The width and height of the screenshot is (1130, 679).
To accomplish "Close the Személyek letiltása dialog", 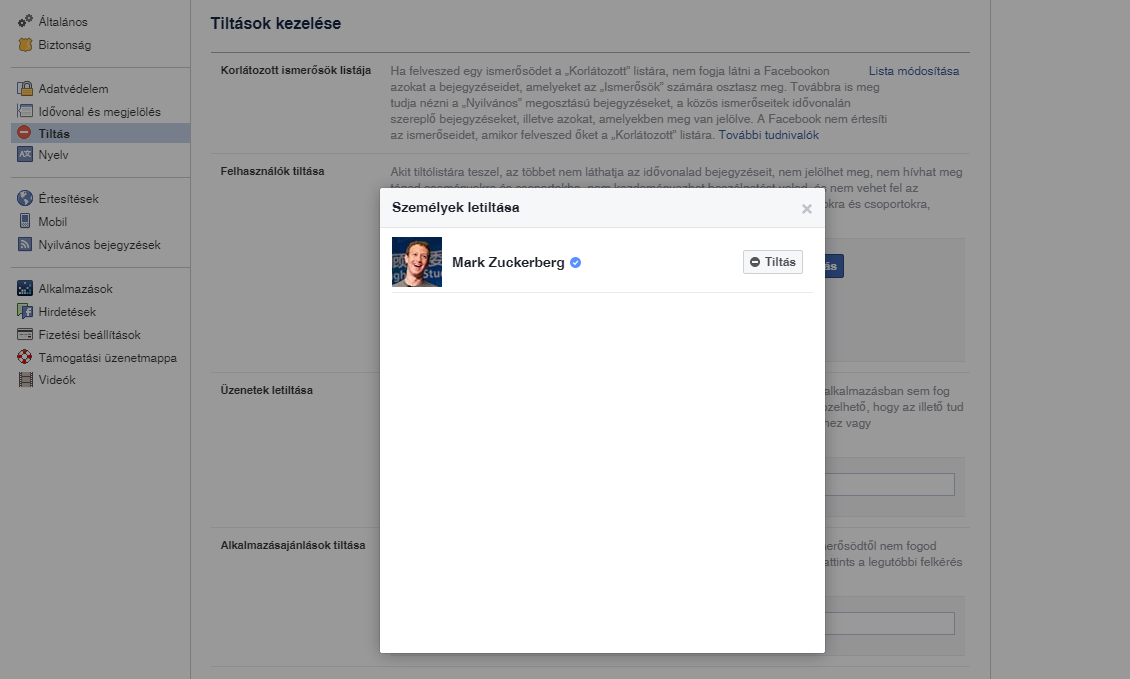I will tap(806, 208).
